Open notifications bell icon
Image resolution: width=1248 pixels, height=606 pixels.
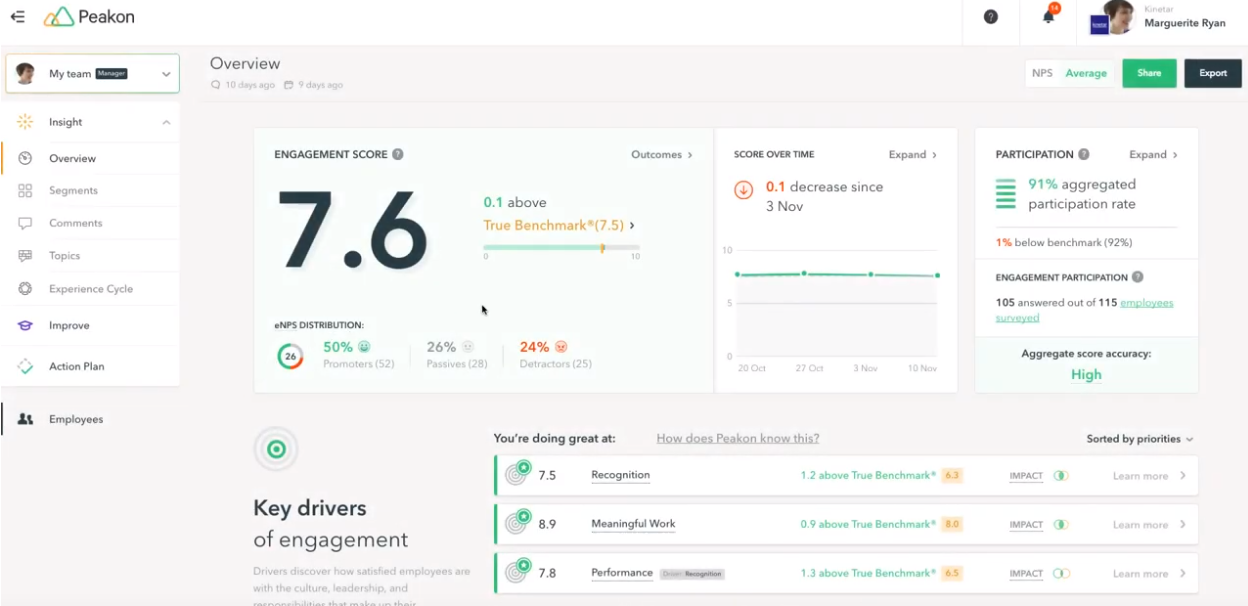tap(1049, 16)
